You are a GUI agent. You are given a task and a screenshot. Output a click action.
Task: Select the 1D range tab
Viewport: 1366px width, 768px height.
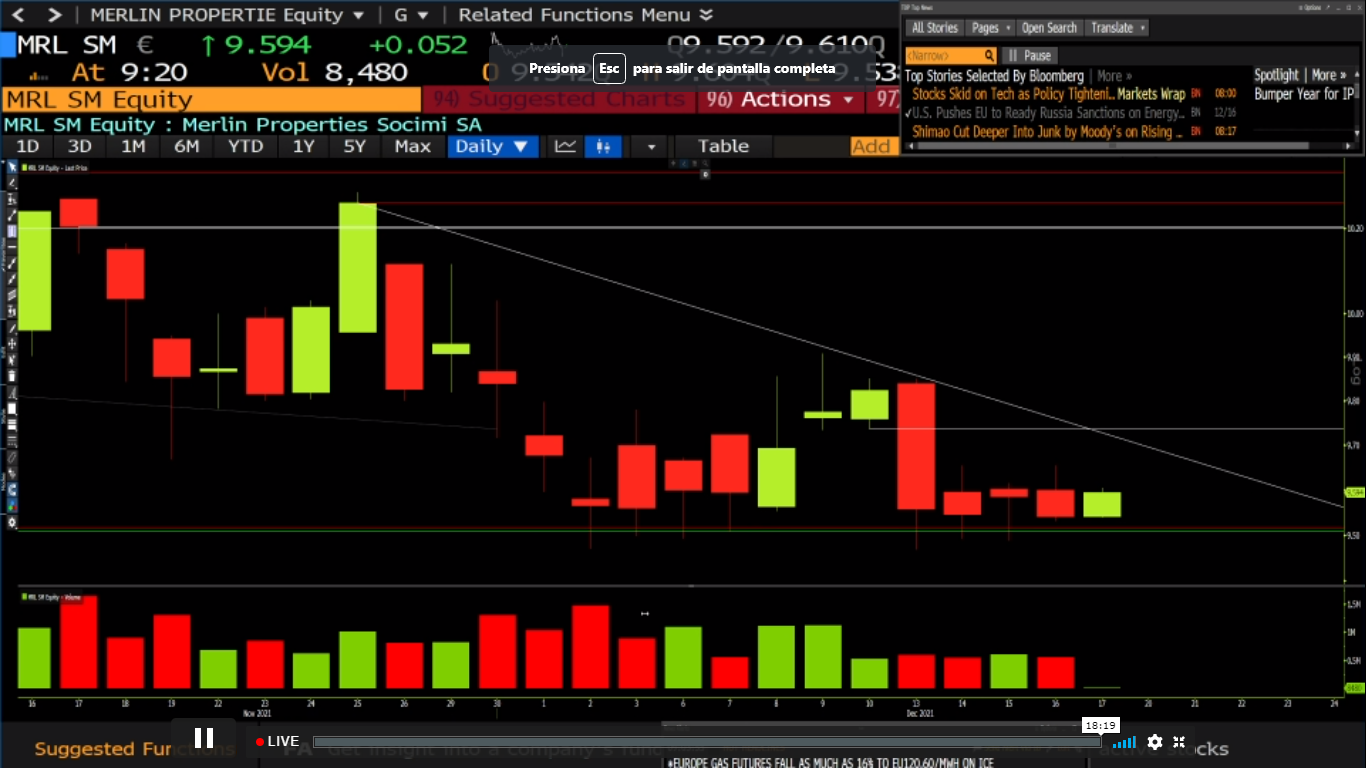(27, 146)
